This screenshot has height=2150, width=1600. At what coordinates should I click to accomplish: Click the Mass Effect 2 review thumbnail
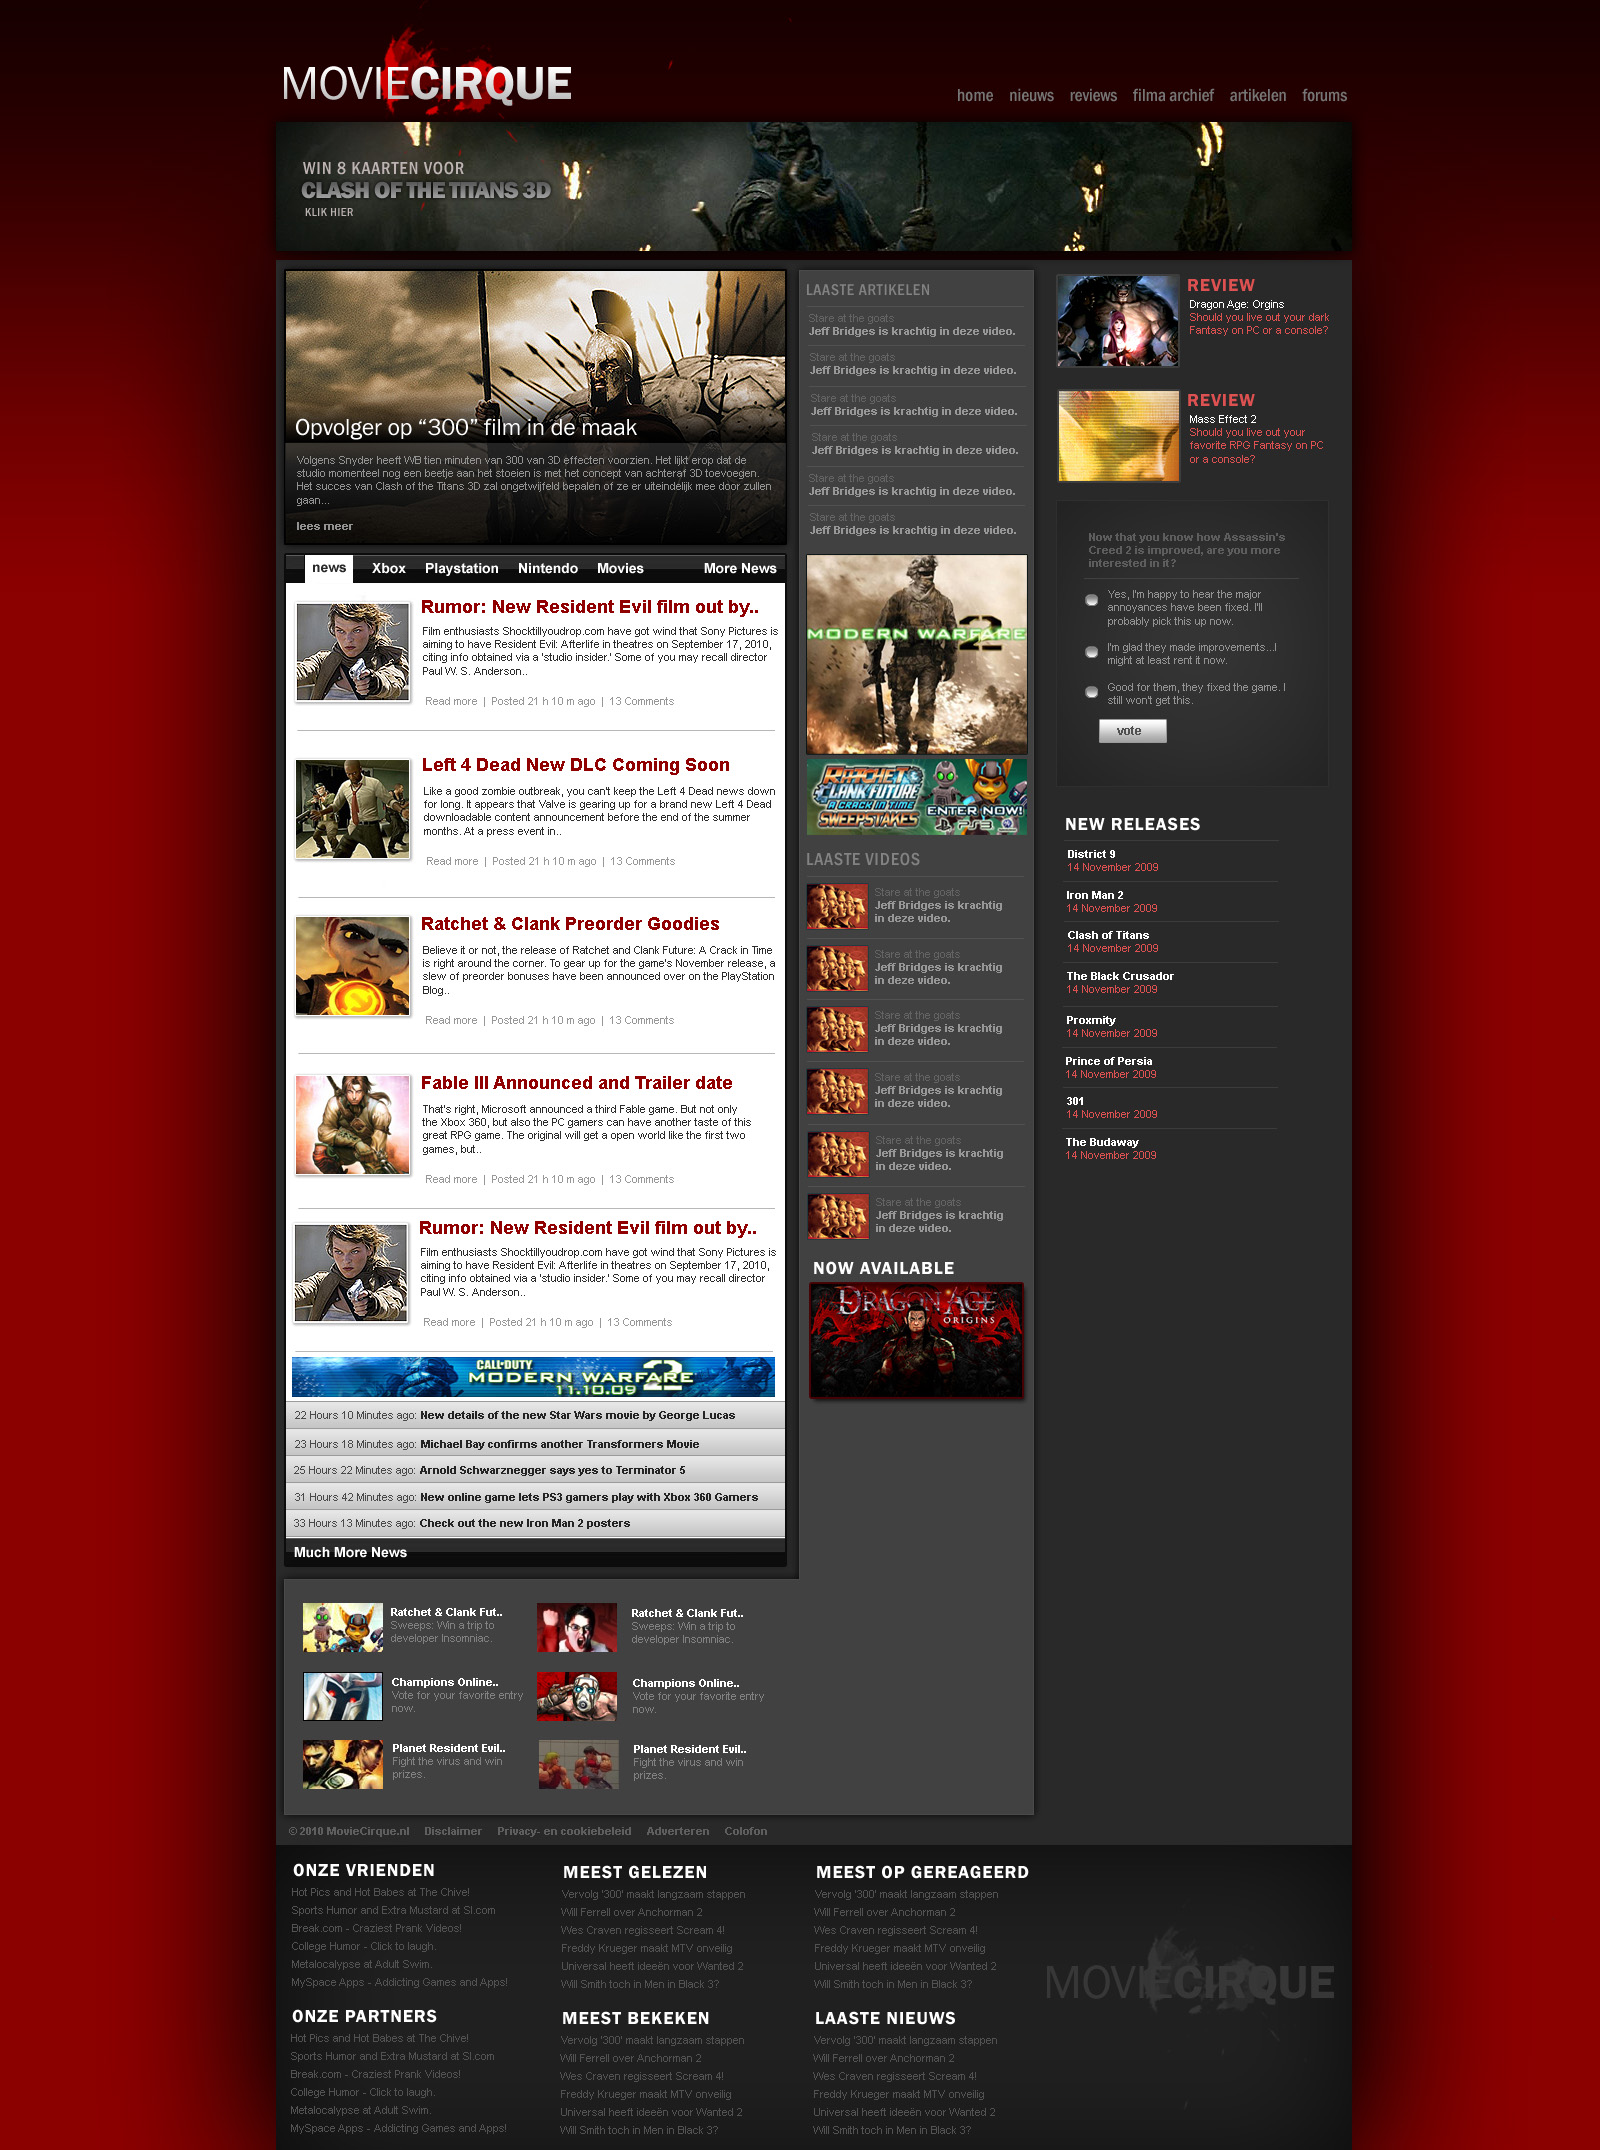(1118, 436)
